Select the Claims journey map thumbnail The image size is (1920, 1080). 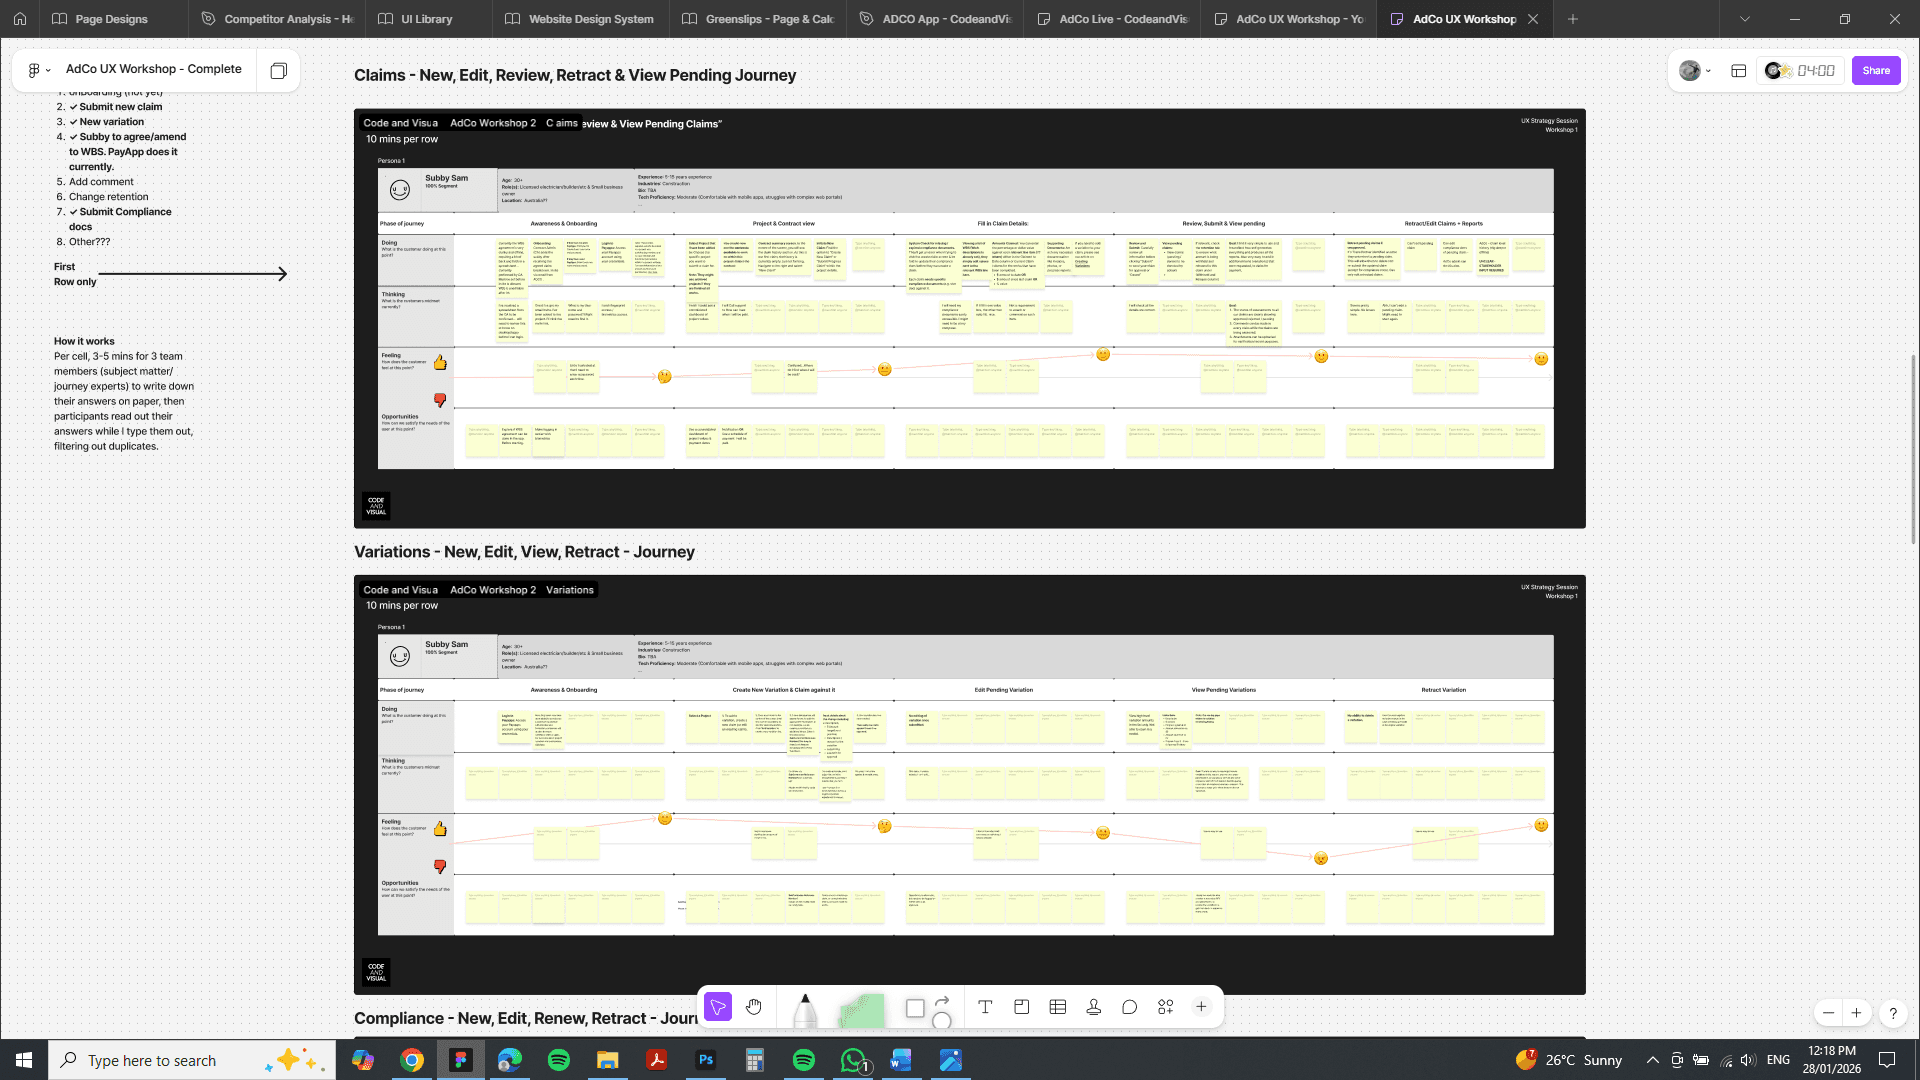pos(969,318)
